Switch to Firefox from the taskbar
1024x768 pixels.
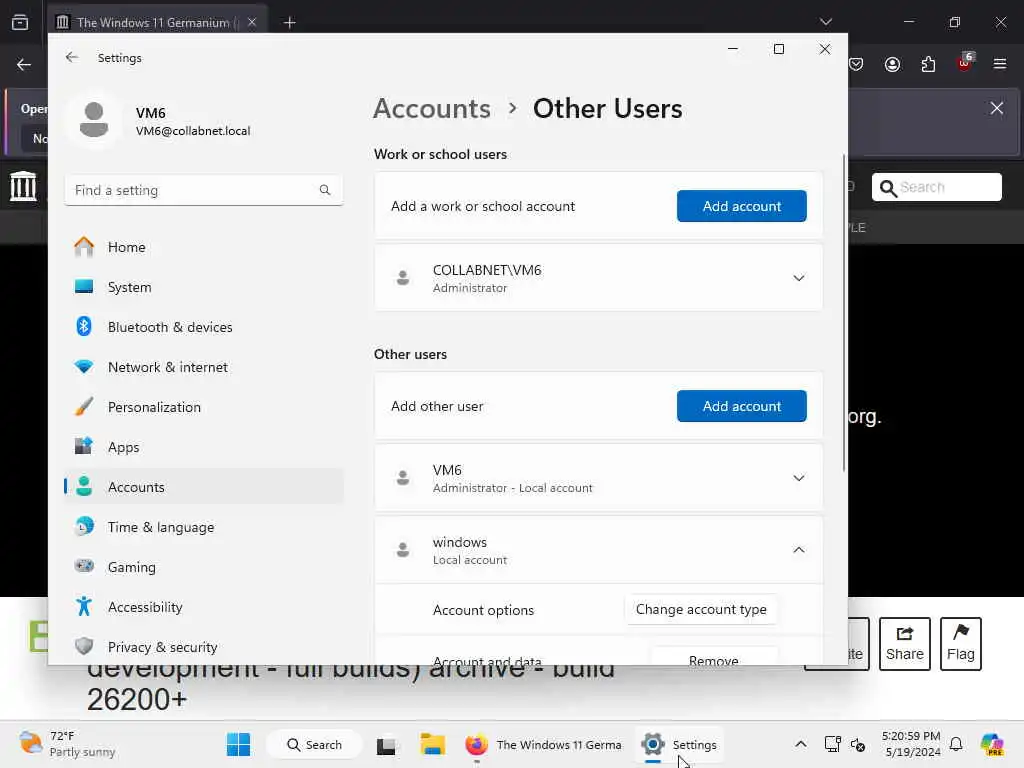pyautogui.click(x=543, y=744)
